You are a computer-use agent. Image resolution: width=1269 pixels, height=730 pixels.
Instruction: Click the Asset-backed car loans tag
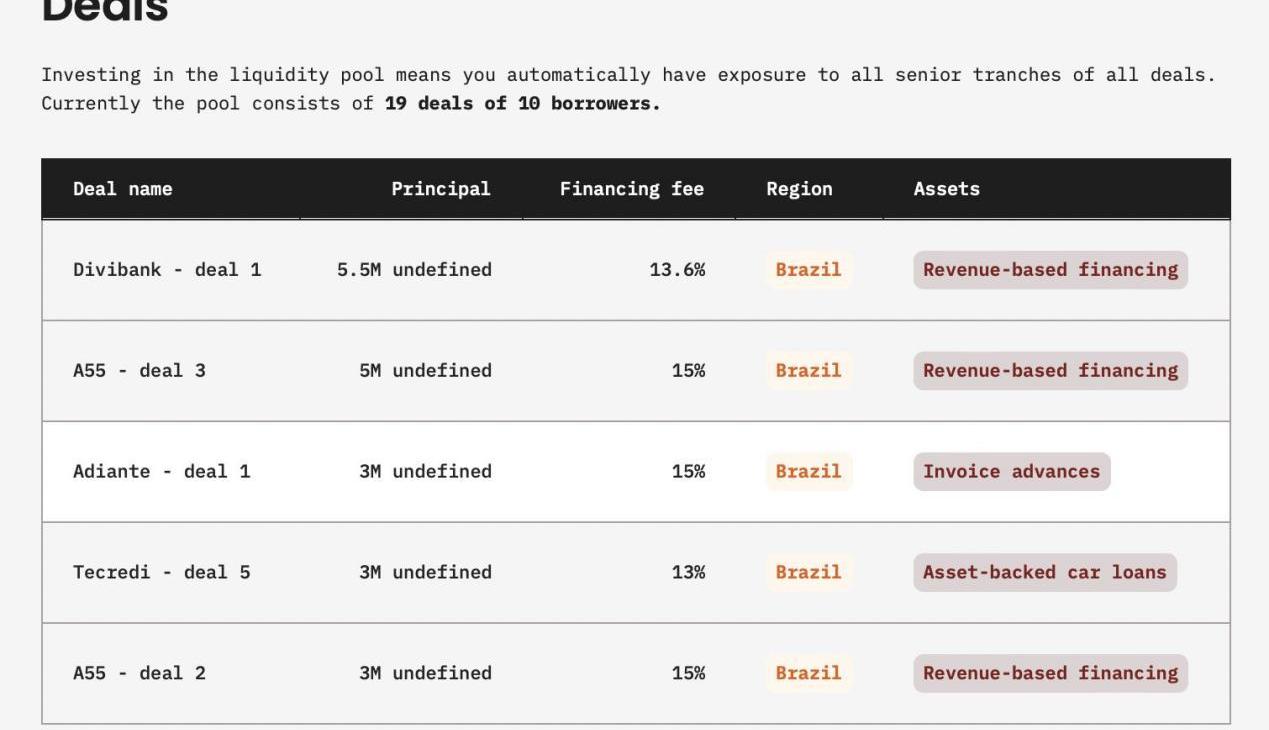(1044, 573)
